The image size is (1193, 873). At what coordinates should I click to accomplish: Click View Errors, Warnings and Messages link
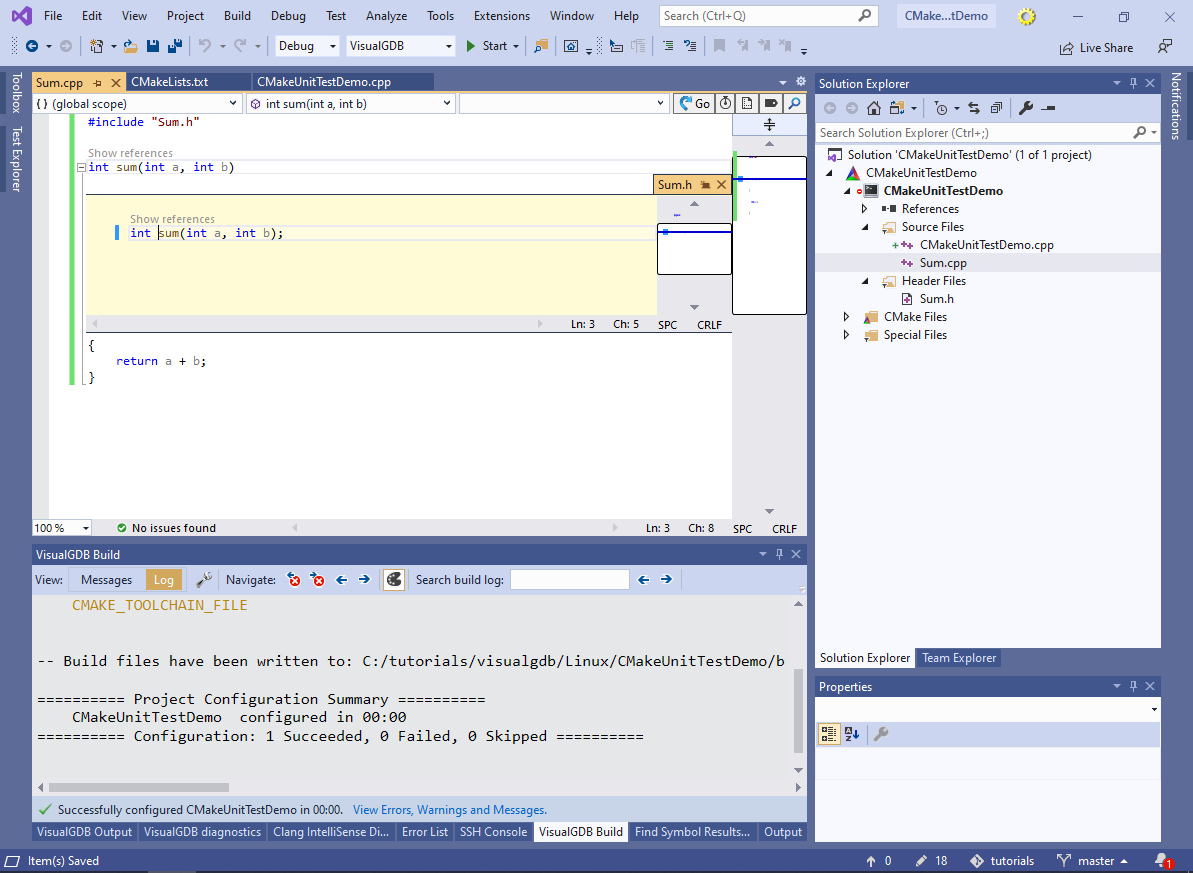coord(449,810)
